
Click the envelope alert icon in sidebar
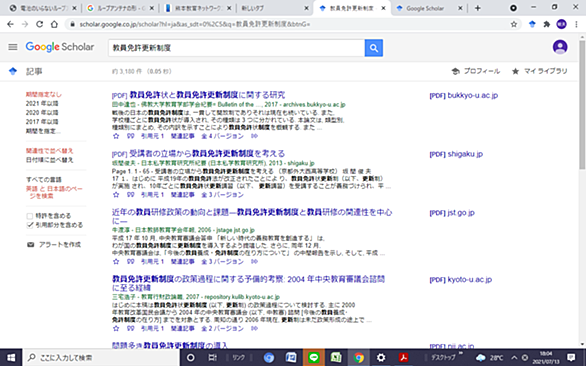click(31, 244)
